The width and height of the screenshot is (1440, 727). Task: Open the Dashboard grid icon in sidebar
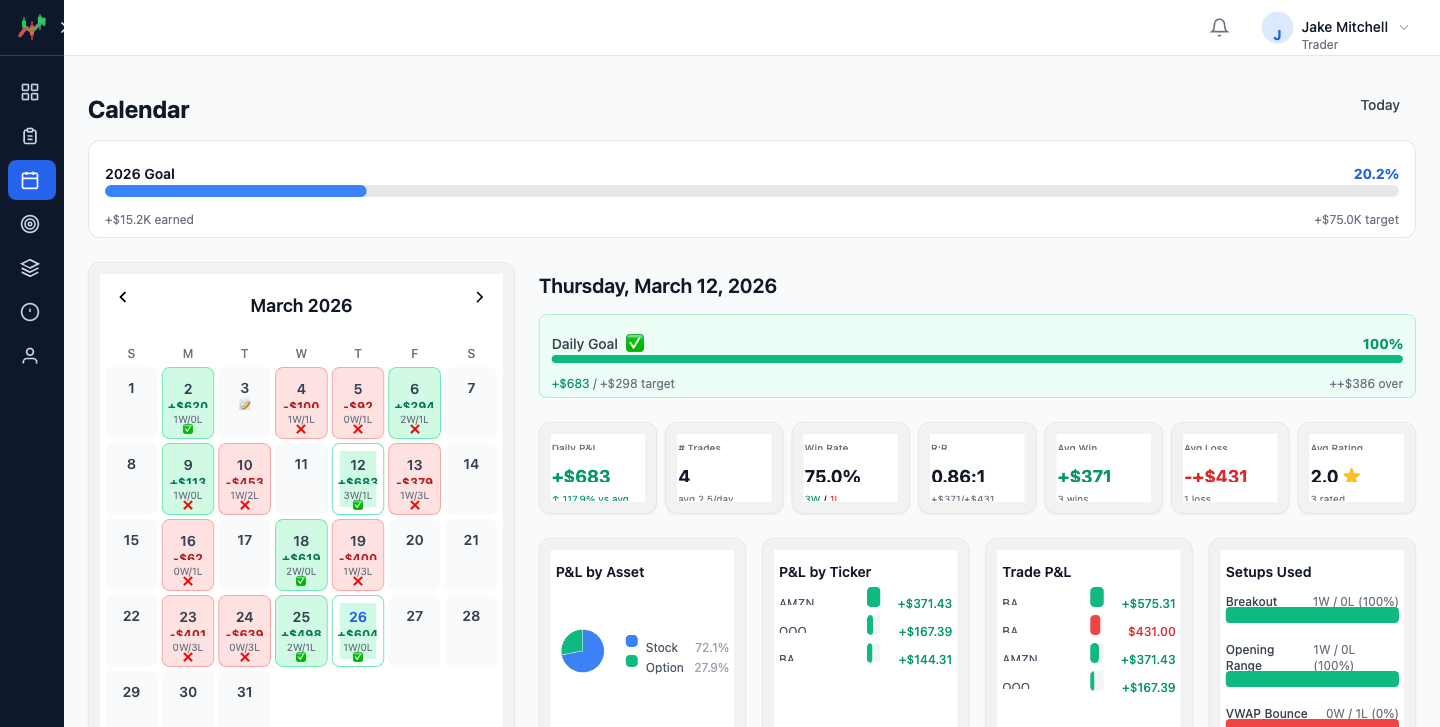30,91
